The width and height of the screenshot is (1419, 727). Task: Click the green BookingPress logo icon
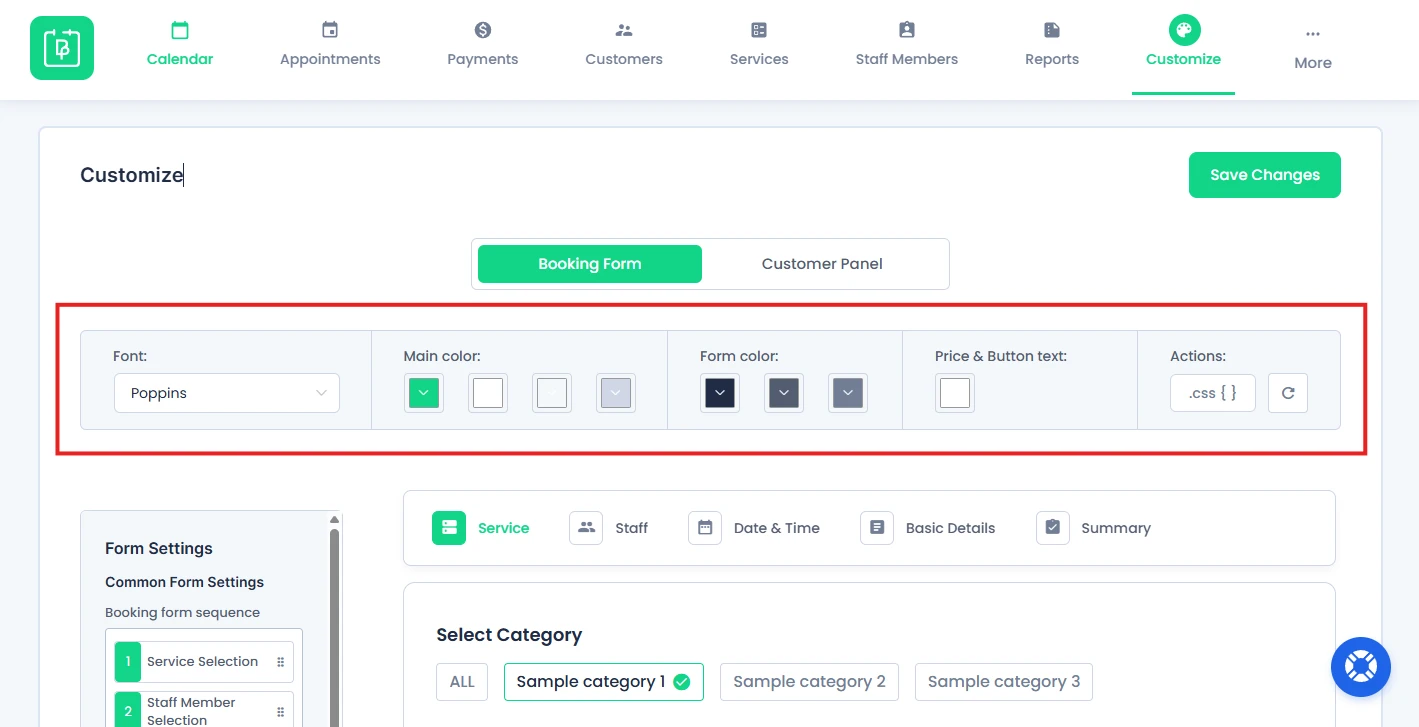click(x=62, y=48)
